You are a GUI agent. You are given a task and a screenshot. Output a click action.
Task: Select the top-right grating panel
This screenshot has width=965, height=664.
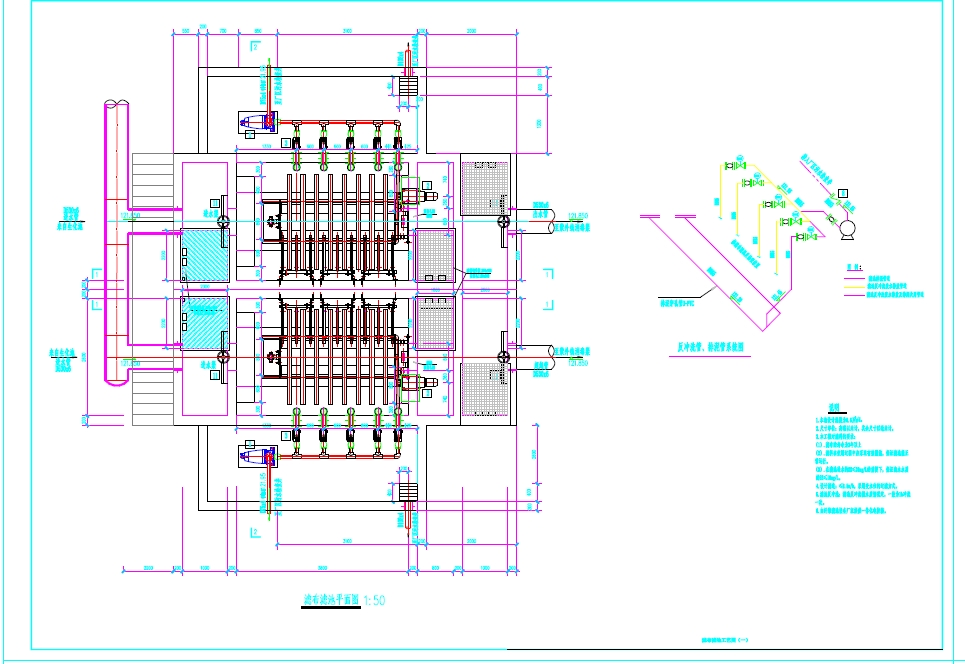pyautogui.click(x=485, y=188)
